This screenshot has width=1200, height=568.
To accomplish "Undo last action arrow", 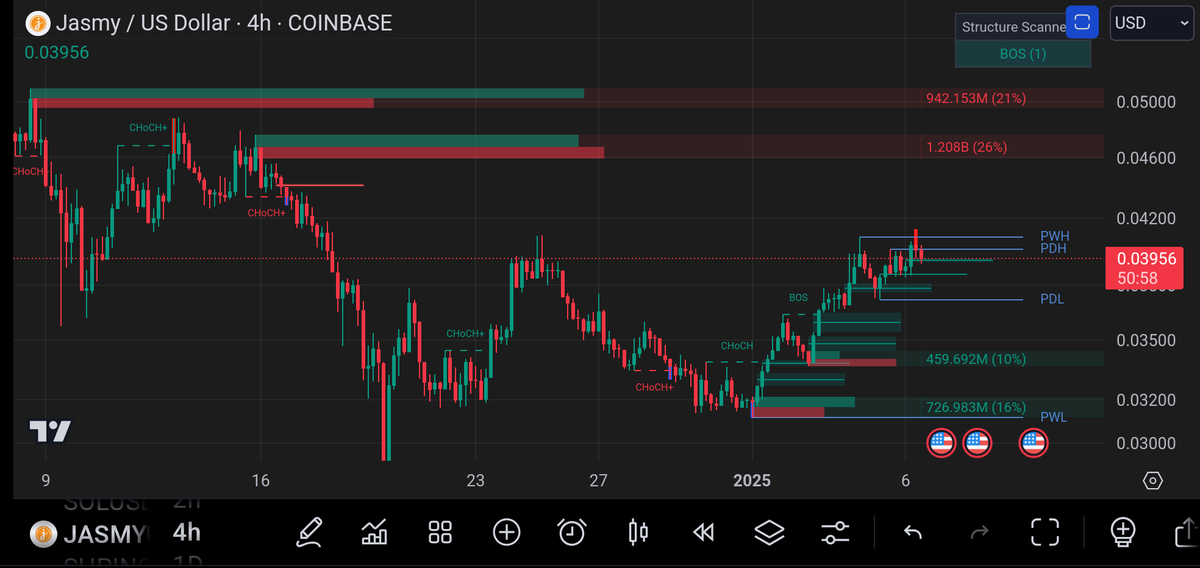I will 912,532.
